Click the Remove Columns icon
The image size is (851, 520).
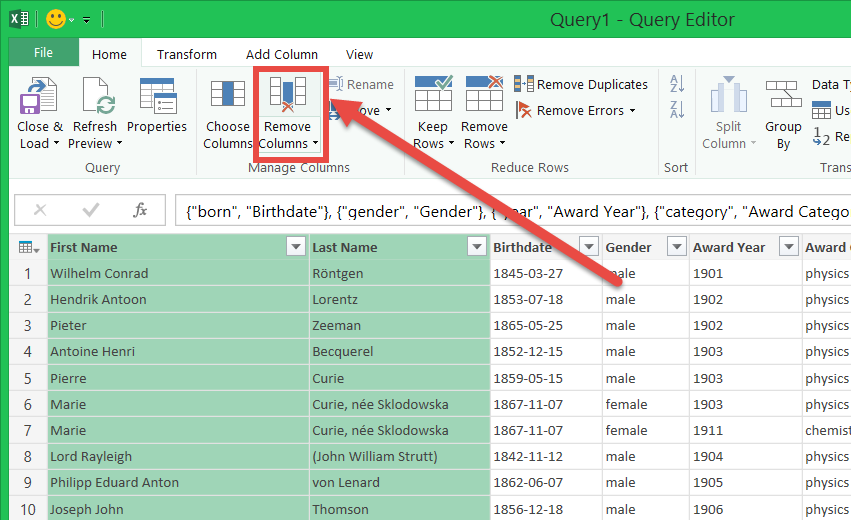[x=287, y=97]
